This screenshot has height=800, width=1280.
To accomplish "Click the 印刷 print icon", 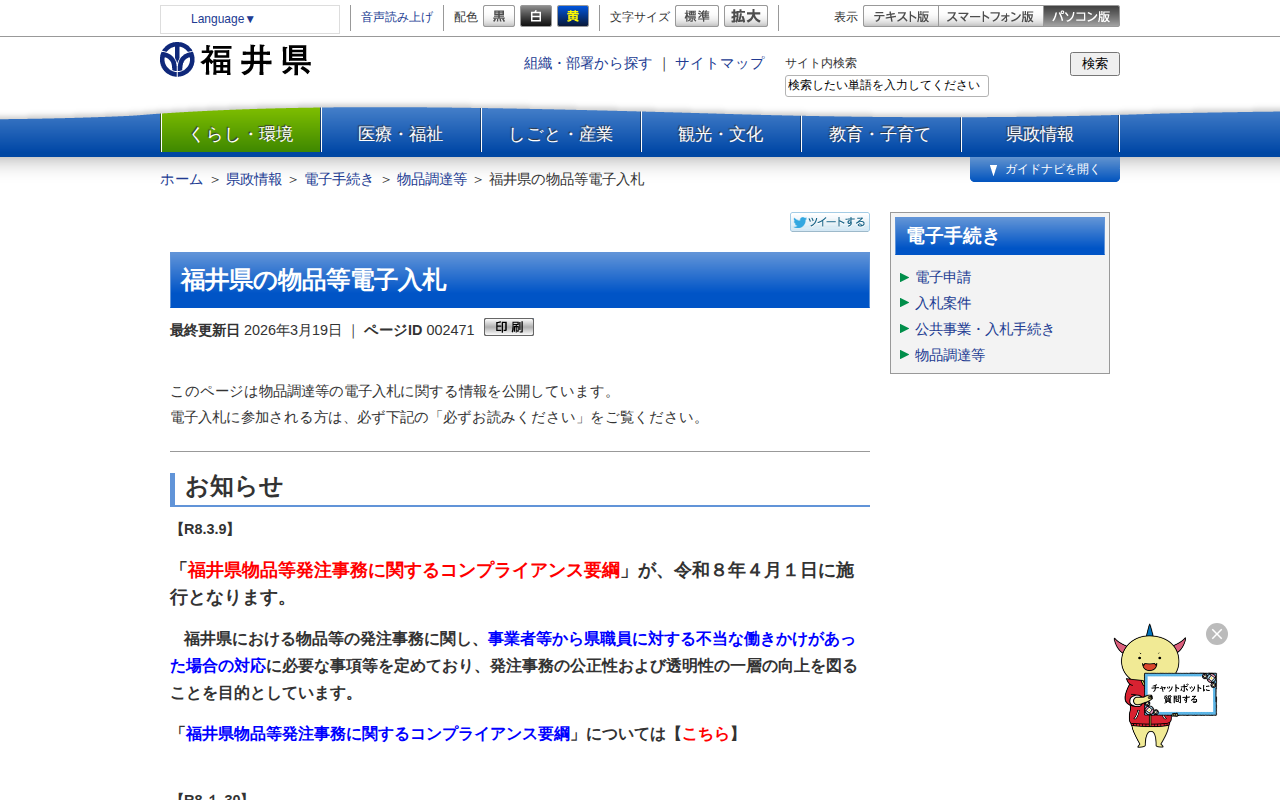I will (508, 326).
